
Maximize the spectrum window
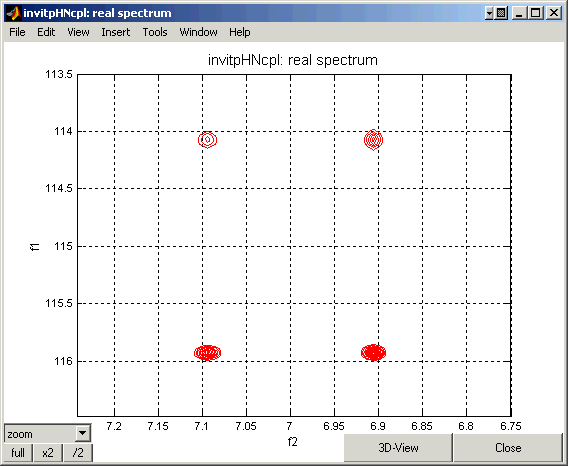pyautogui.click(x=536, y=14)
